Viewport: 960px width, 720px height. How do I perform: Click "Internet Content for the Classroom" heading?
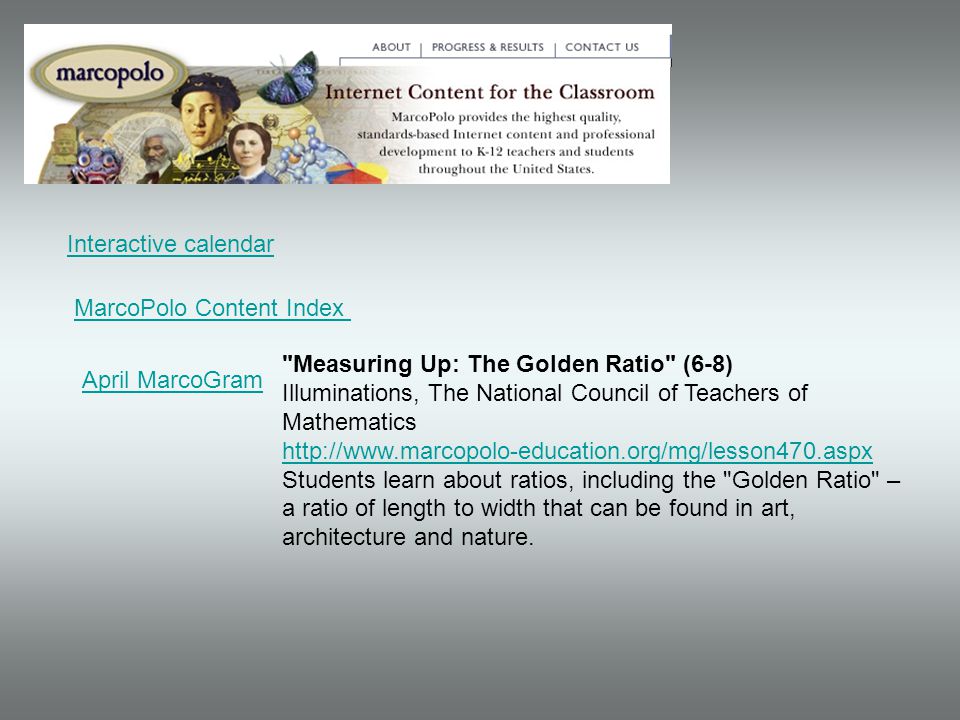pyautogui.click(x=490, y=92)
